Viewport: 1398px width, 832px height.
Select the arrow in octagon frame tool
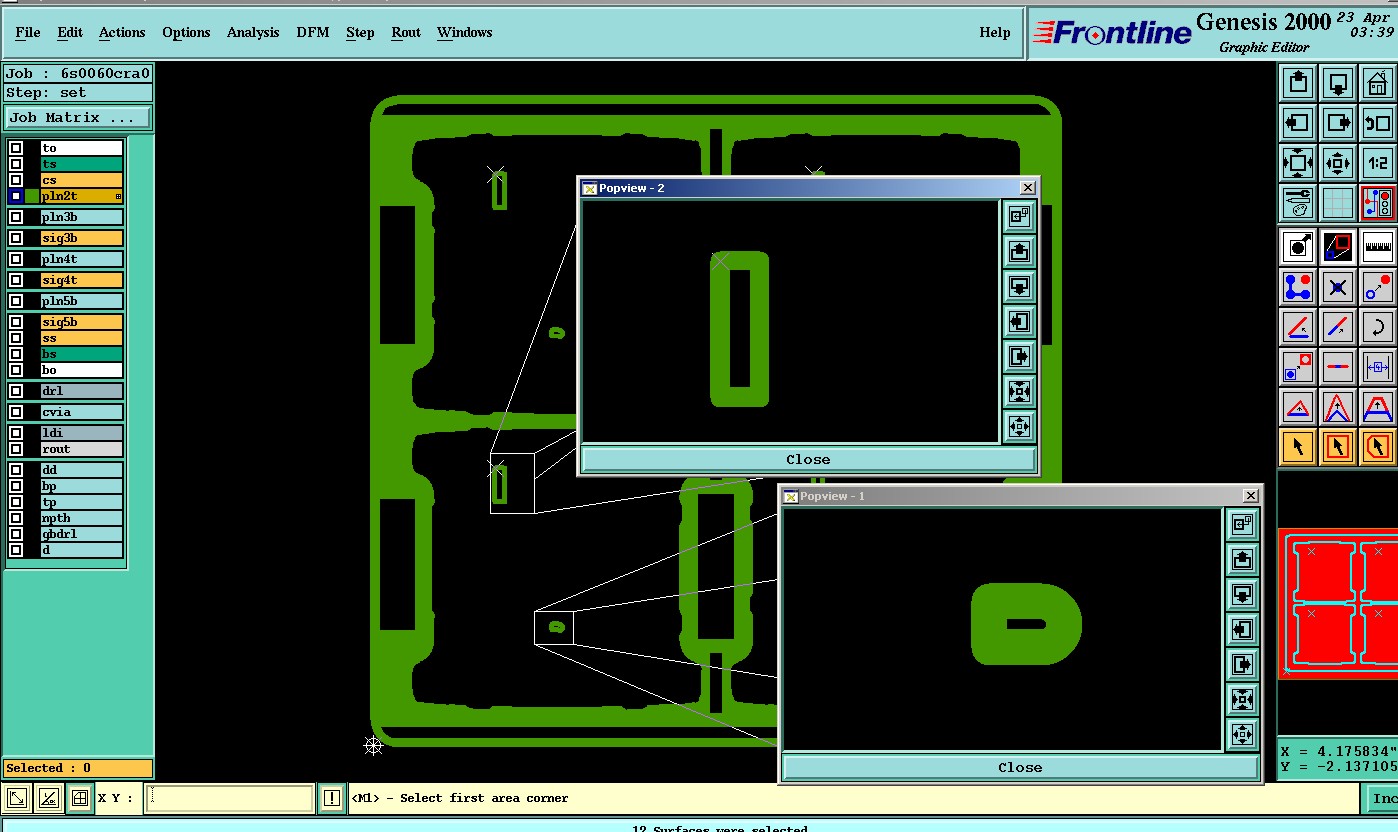click(x=1378, y=447)
